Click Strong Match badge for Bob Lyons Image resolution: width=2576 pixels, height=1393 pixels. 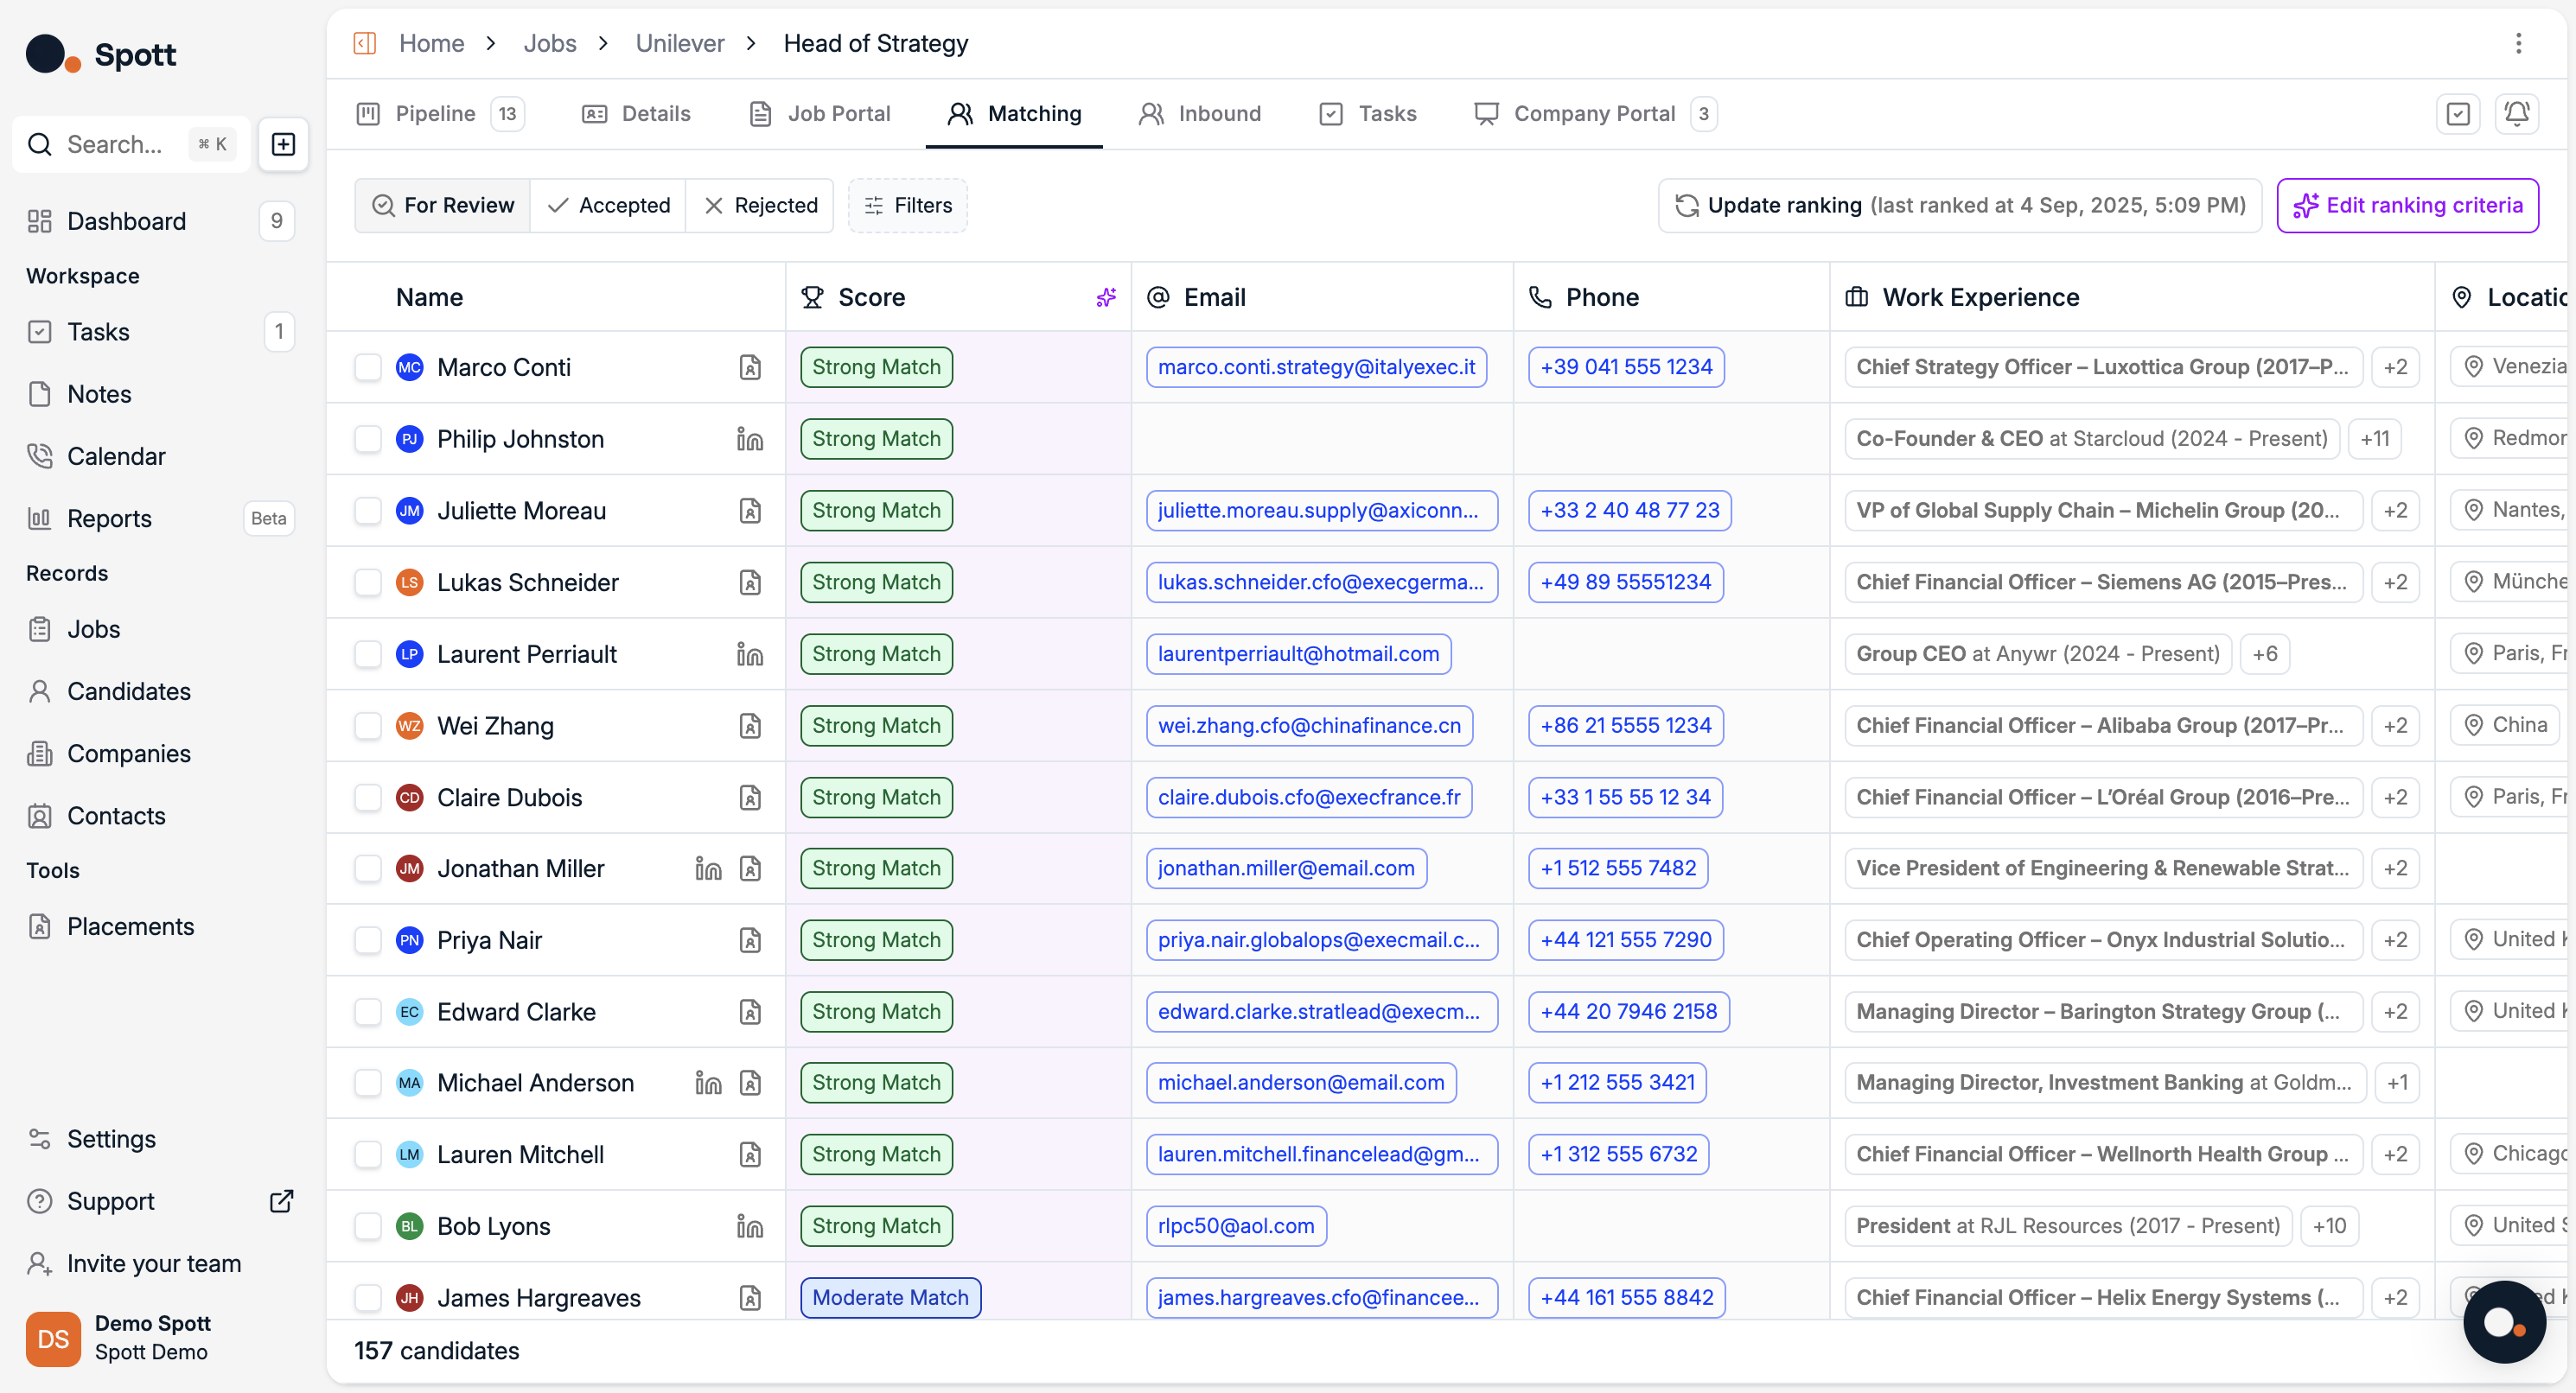coord(876,1226)
